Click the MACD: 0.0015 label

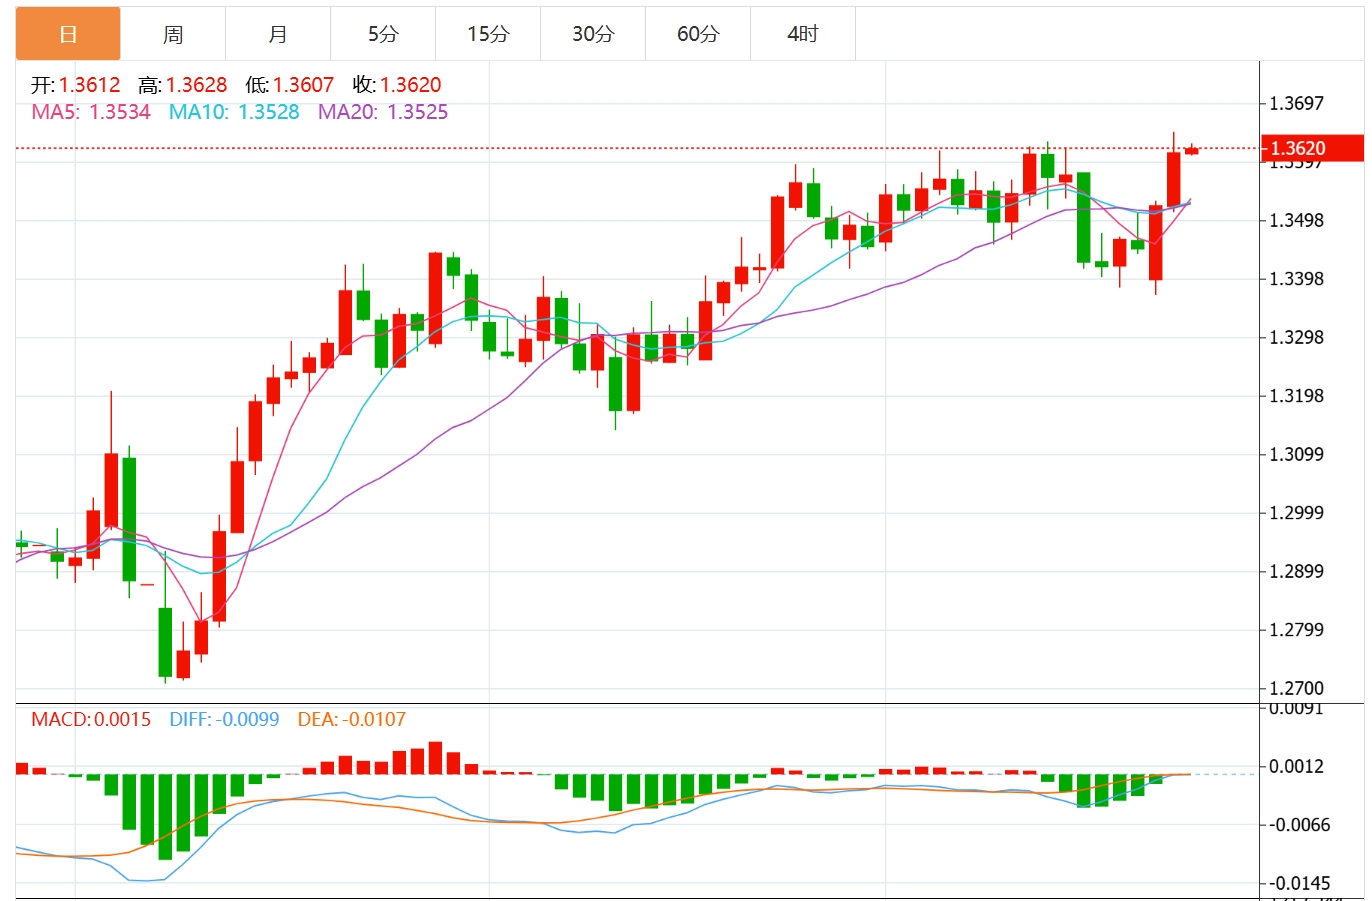91,719
